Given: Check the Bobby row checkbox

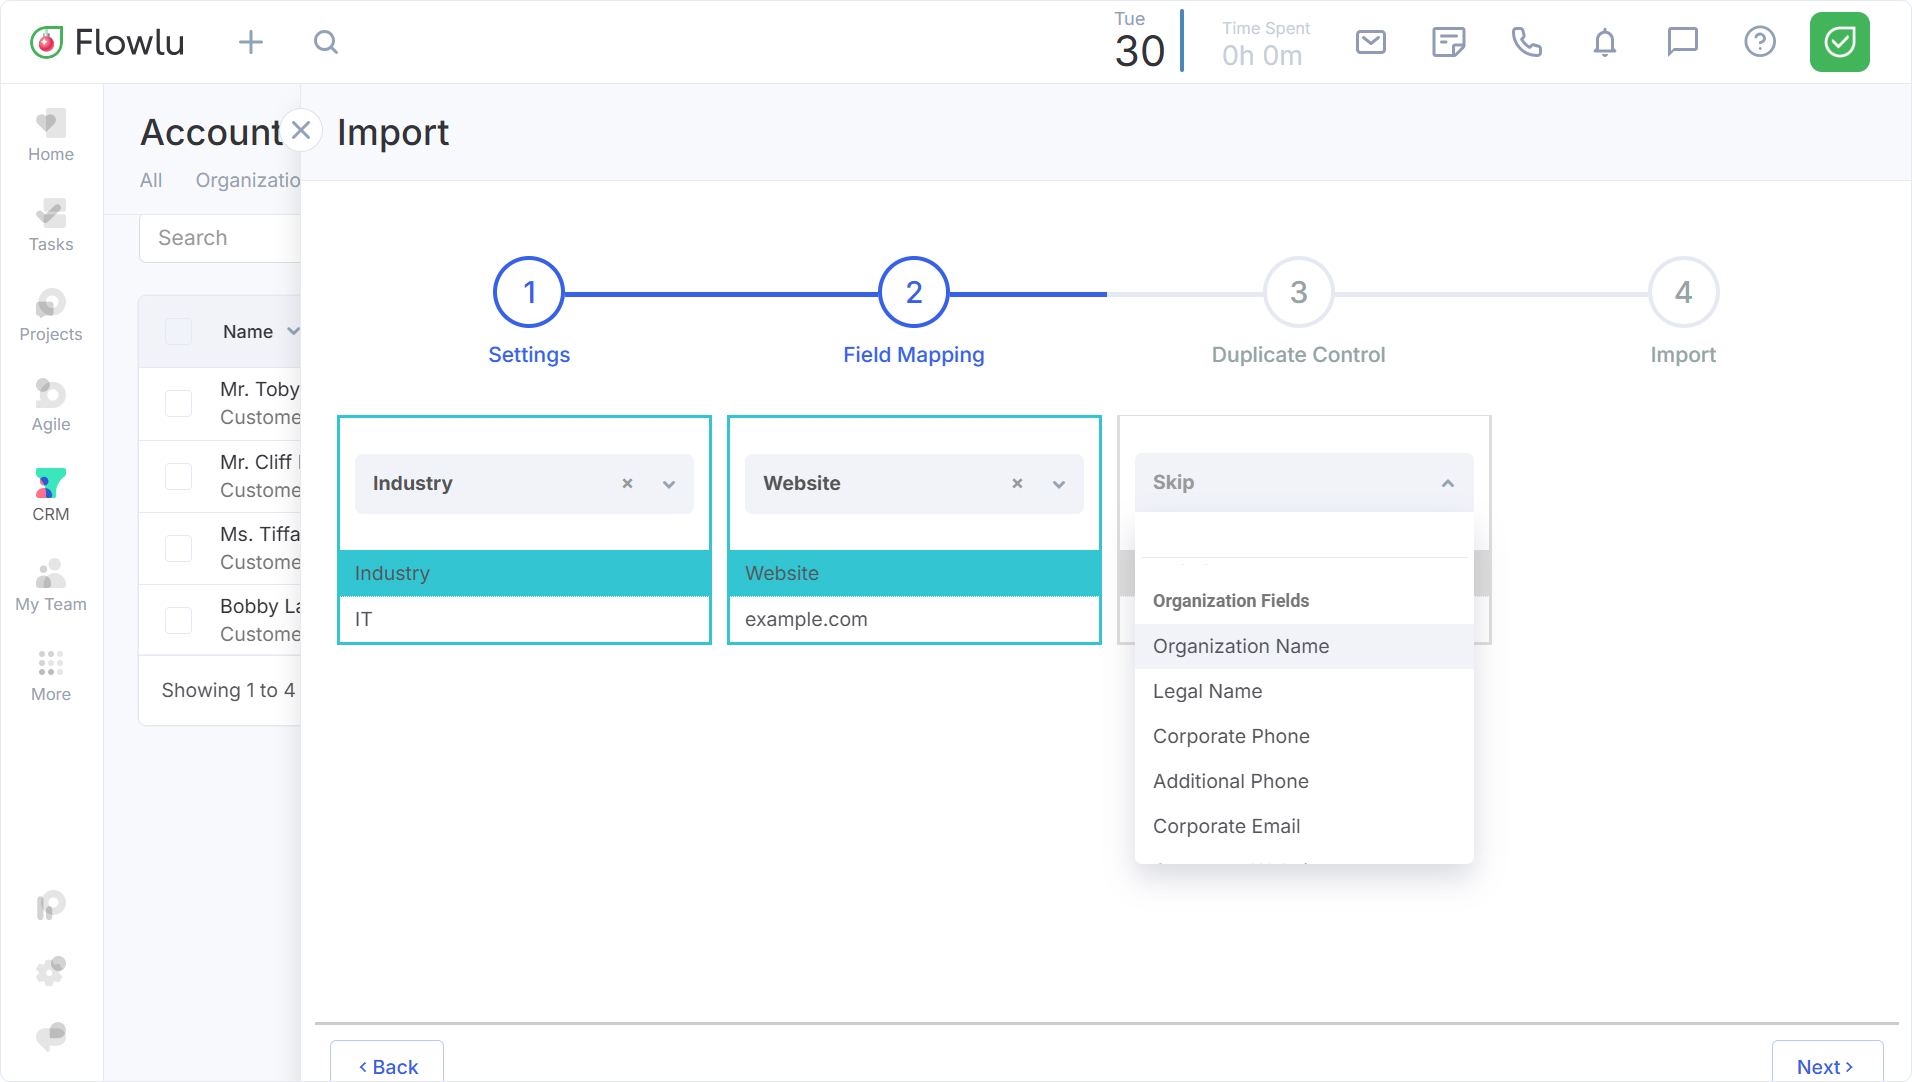Looking at the screenshot, I should point(178,620).
